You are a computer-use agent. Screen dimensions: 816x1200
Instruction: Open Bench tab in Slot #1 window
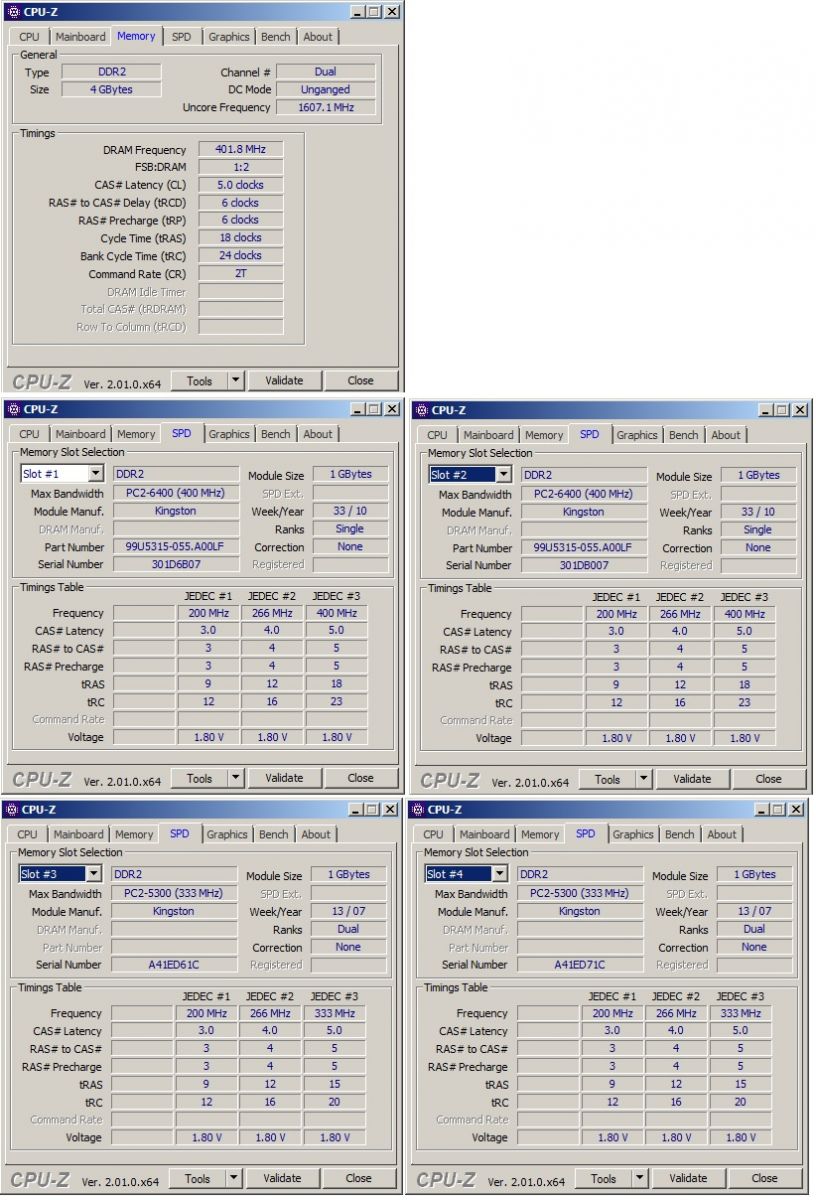click(x=276, y=435)
